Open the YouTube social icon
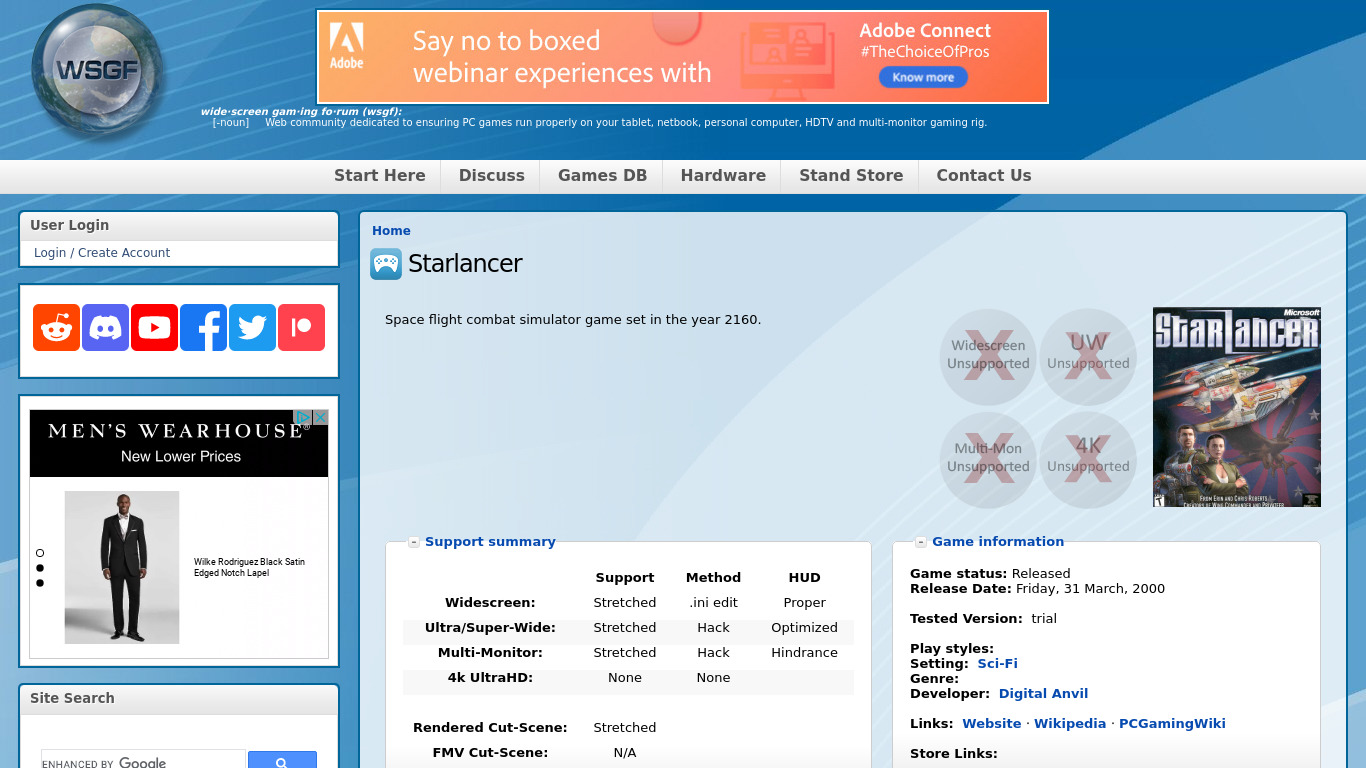The height and width of the screenshot is (768, 1366). pyautogui.click(x=154, y=328)
